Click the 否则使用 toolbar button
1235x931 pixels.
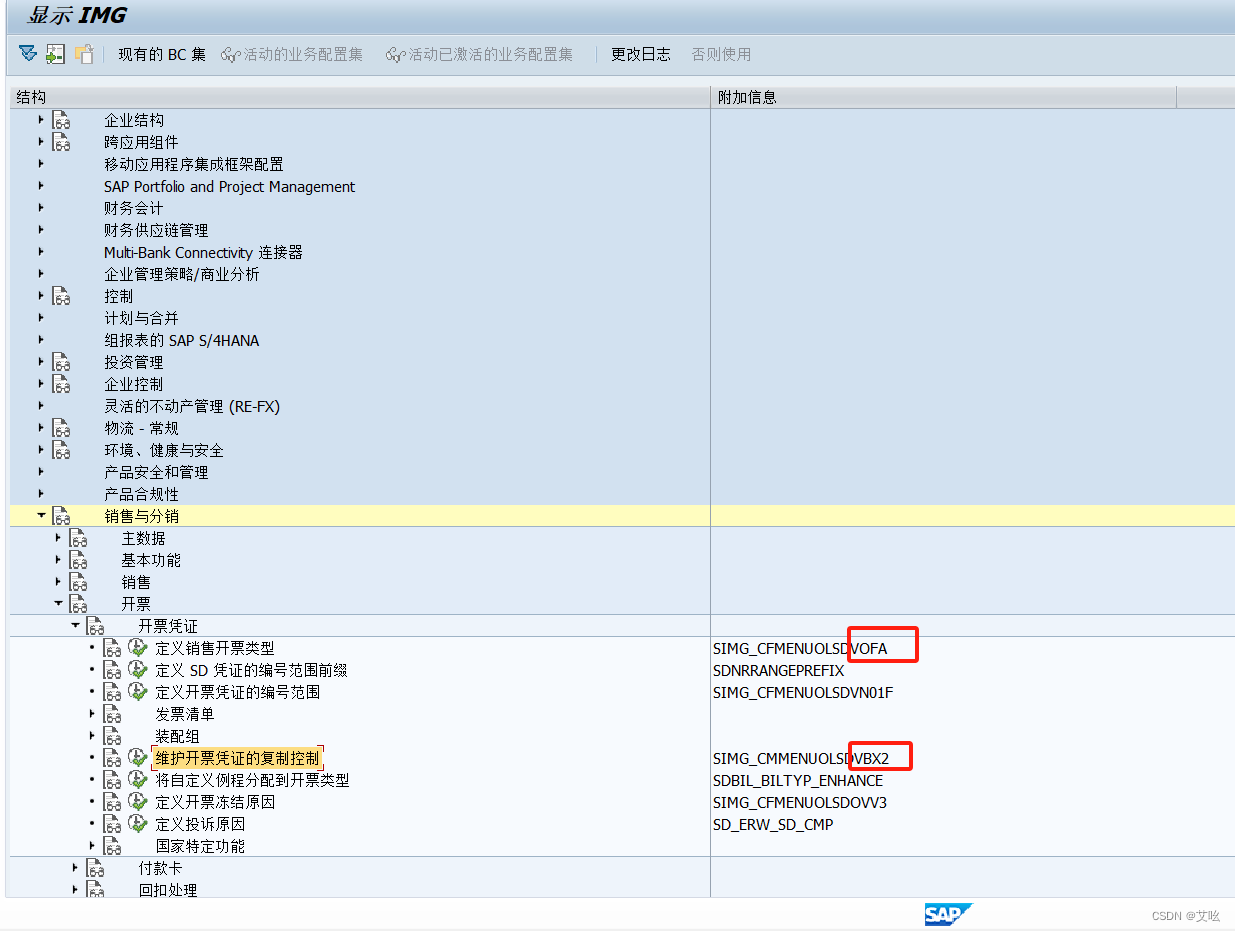[x=721, y=54]
